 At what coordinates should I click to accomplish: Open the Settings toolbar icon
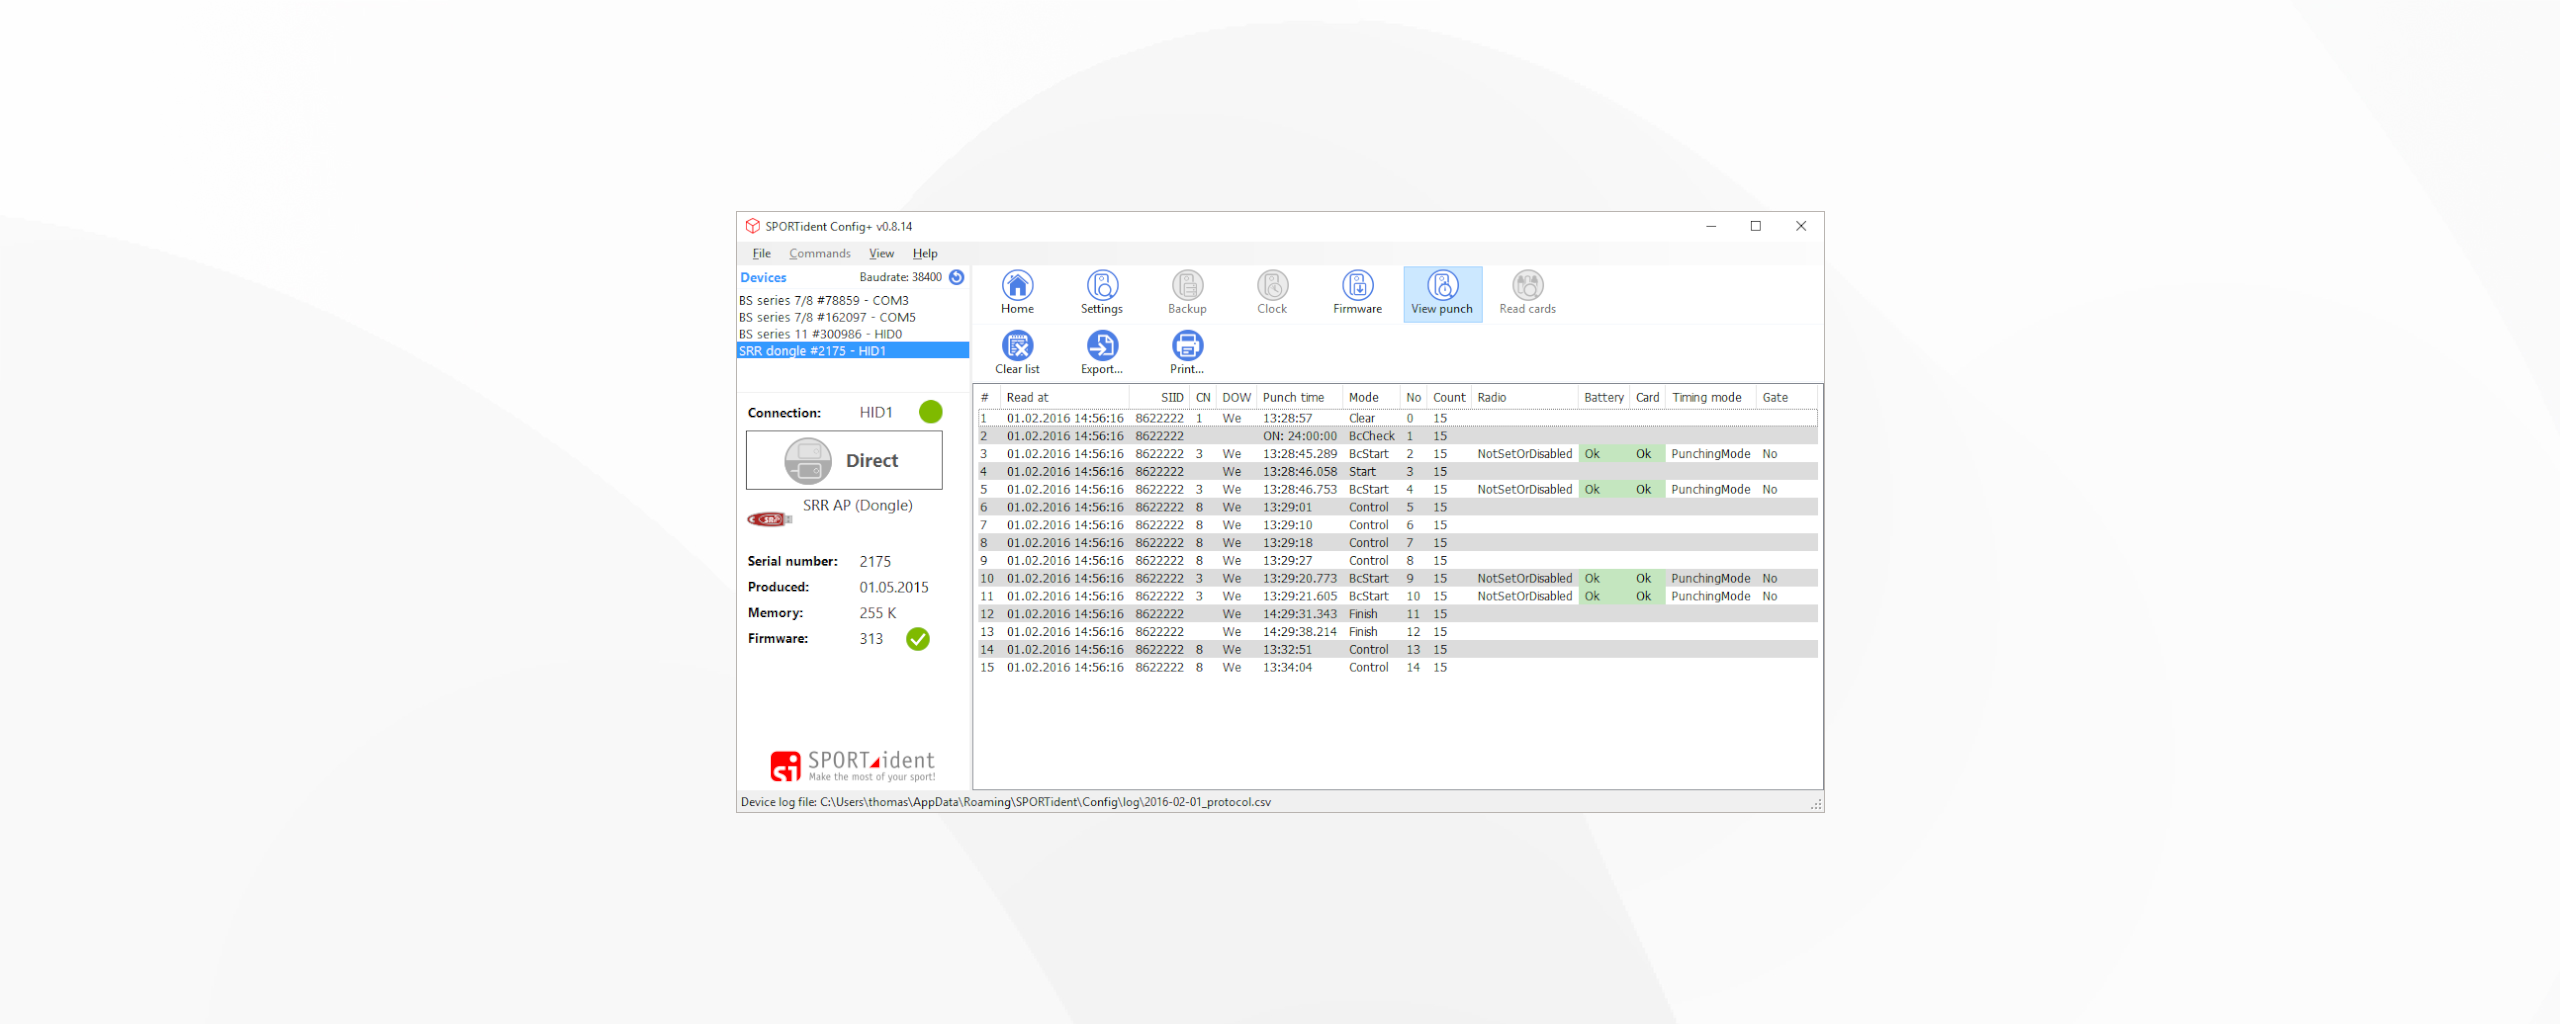(1101, 292)
